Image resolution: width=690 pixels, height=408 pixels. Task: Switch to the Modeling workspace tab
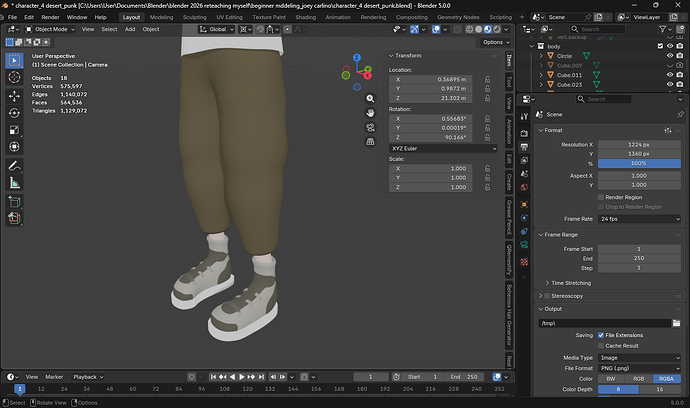(x=161, y=17)
